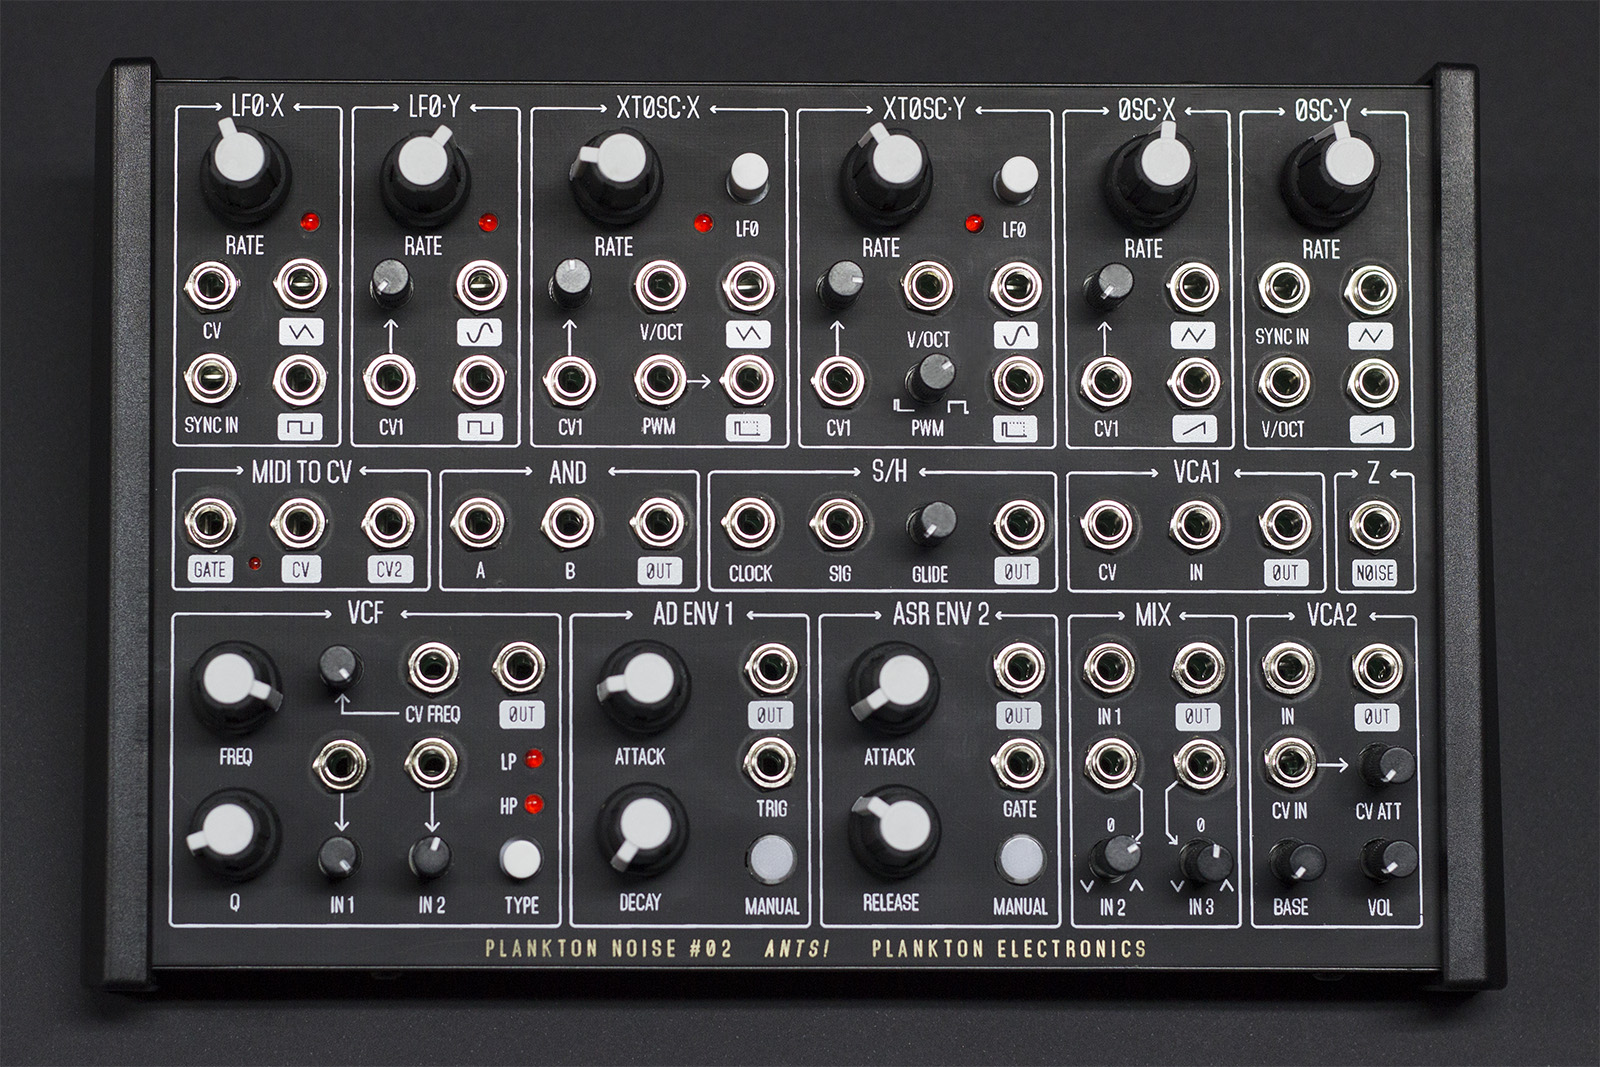Click the ASR ENV 2 GATE jack
1600x1067 pixels.
click(1020, 765)
